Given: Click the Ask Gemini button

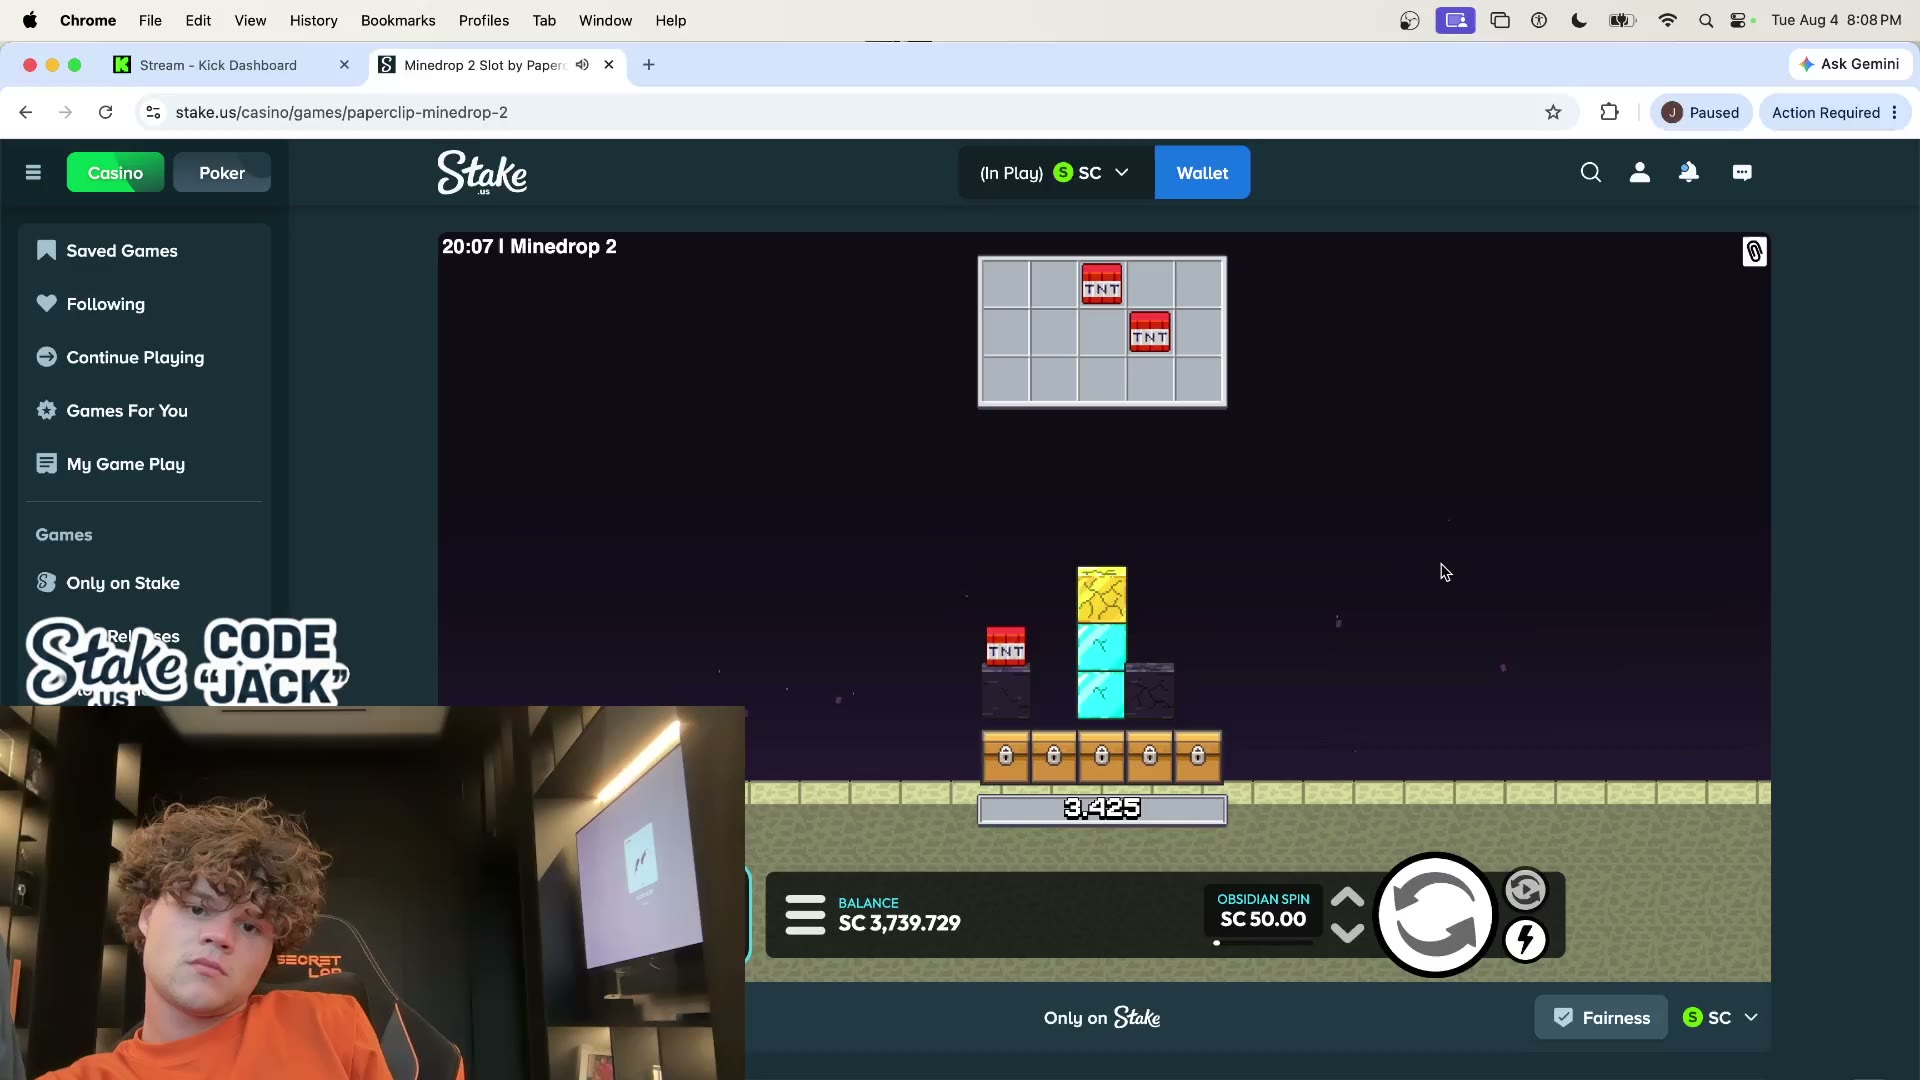Looking at the screenshot, I should [x=1850, y=64].
